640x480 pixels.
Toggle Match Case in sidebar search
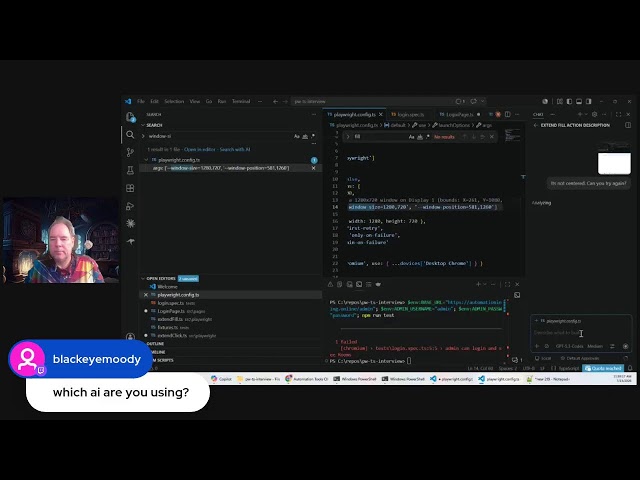(297, 136)
